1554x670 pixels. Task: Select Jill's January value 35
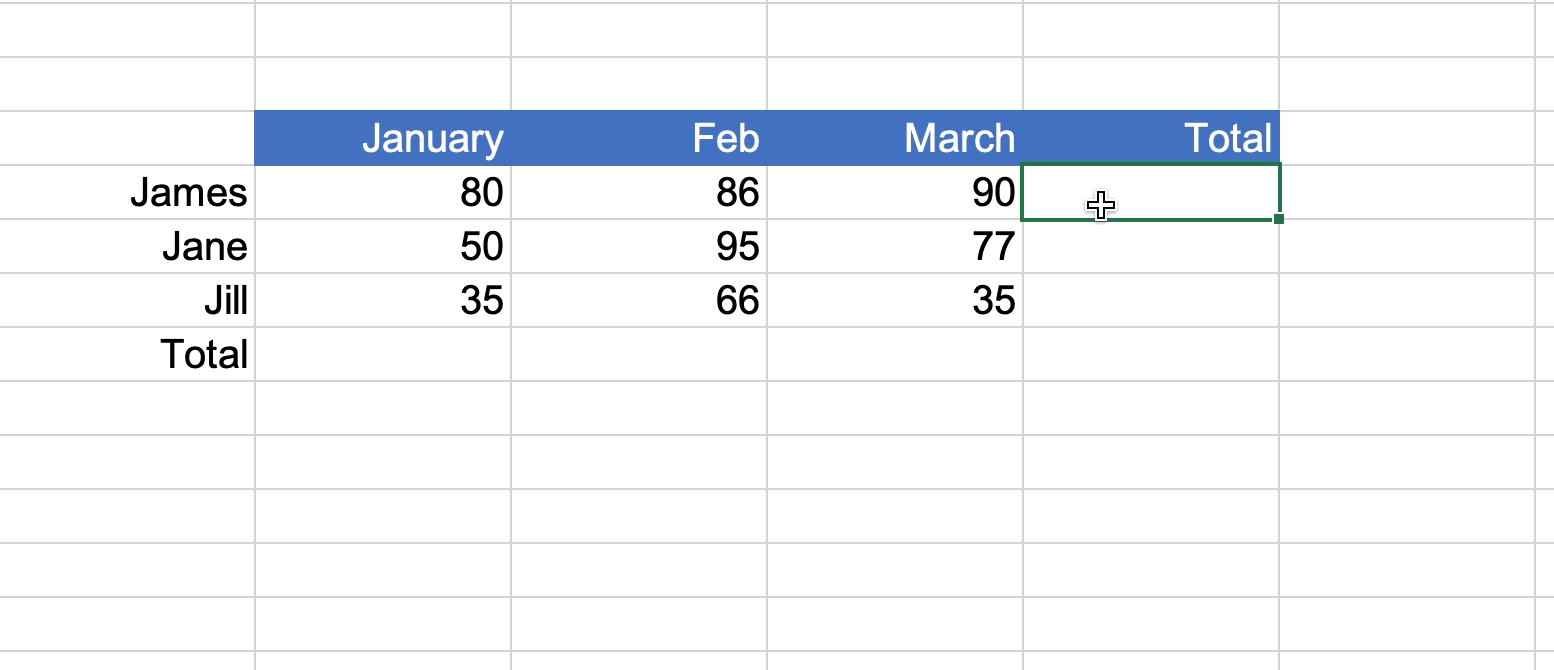[x=383, y=300]
